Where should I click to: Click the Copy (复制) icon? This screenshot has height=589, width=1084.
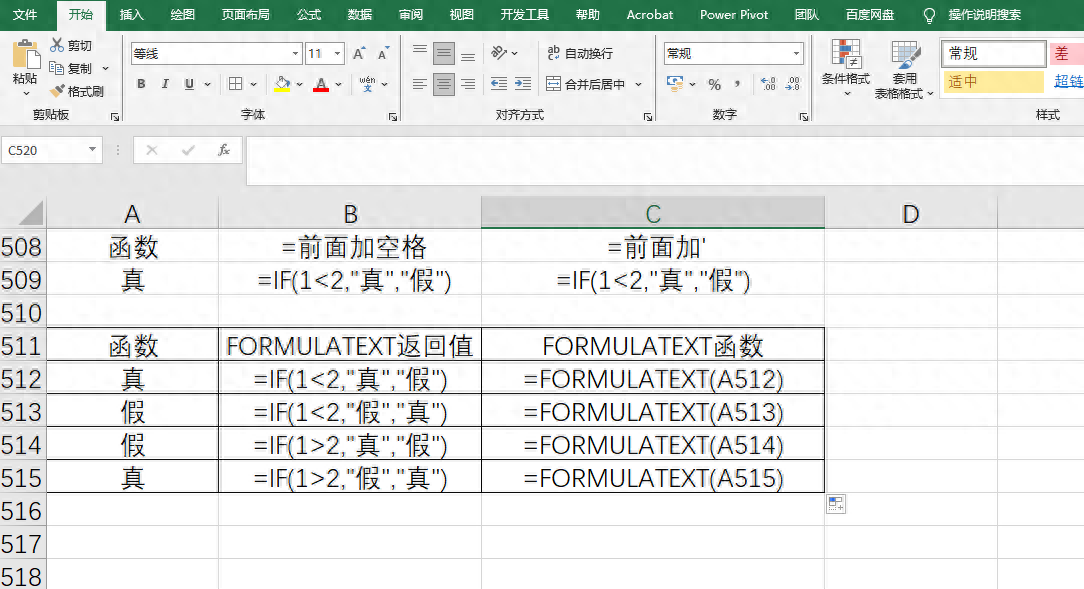pos(57,68)
